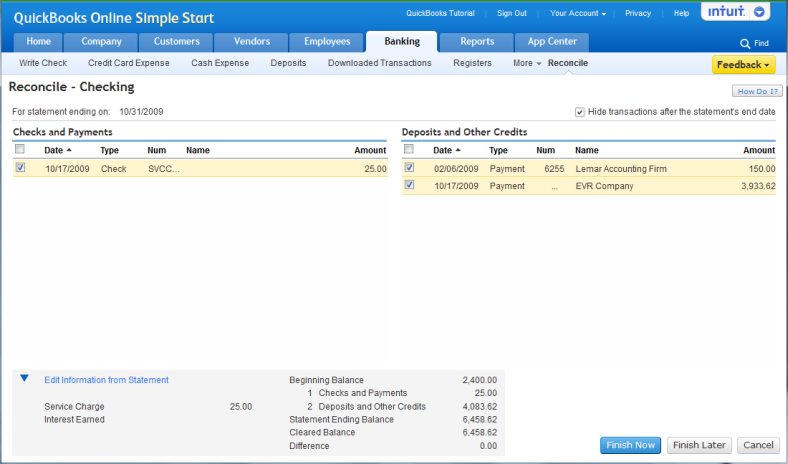Click the Sign Out link
788x464 pixels.
512,13
